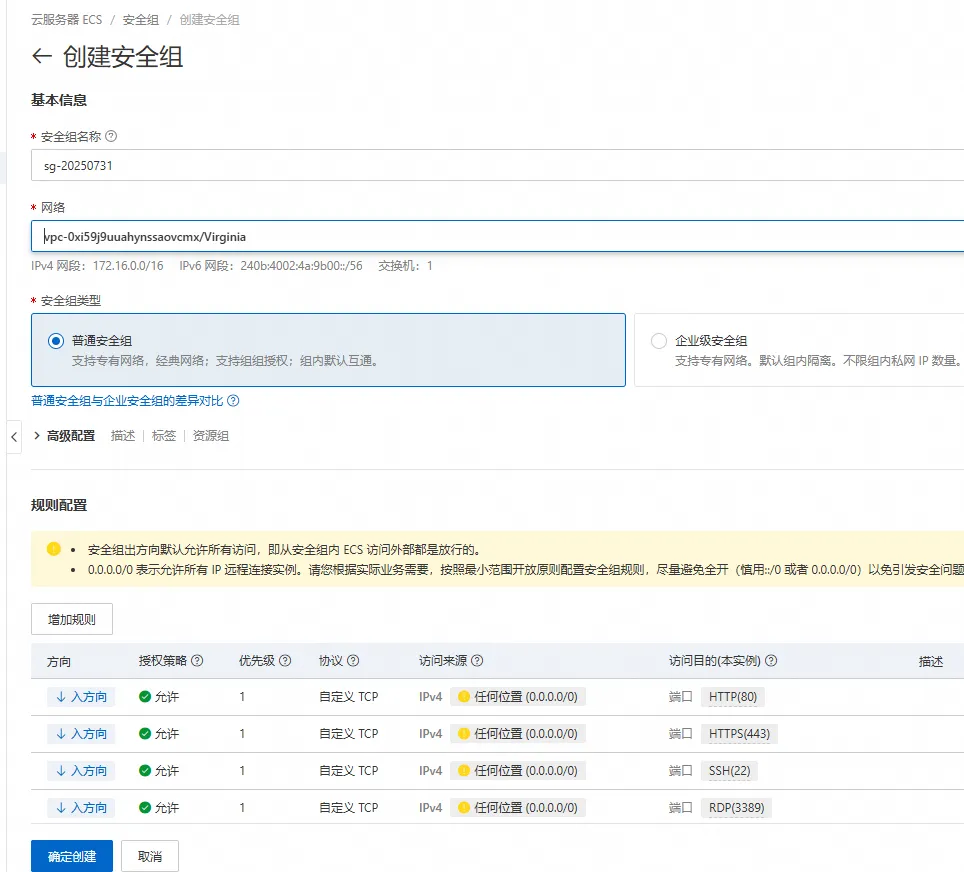Viewport: 964px width, 872px height.
Task: Click the 方向 column header
Action: [x=59, y=661]
